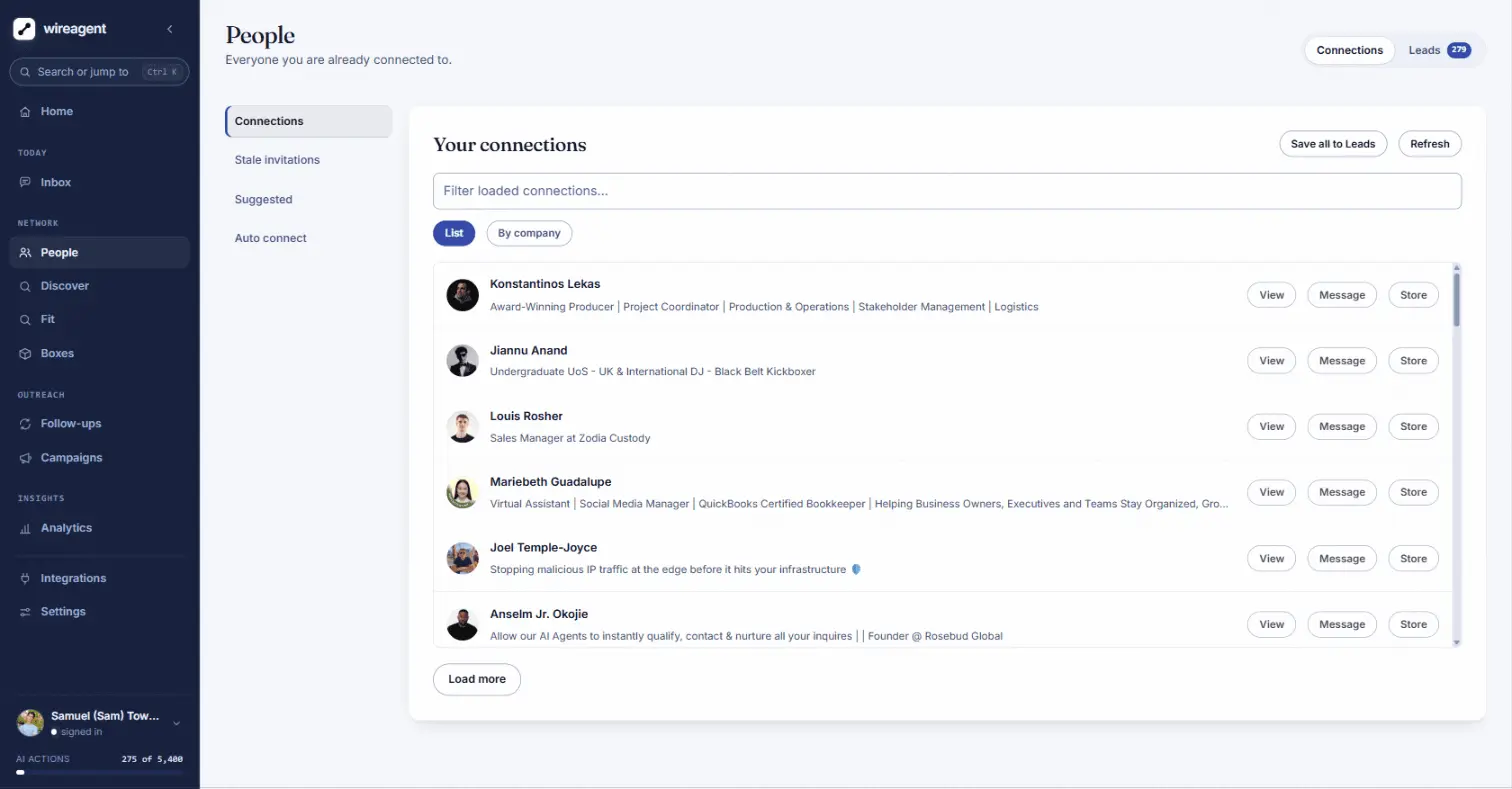Focus the Filter loaded connections field

tap(947, 191)
